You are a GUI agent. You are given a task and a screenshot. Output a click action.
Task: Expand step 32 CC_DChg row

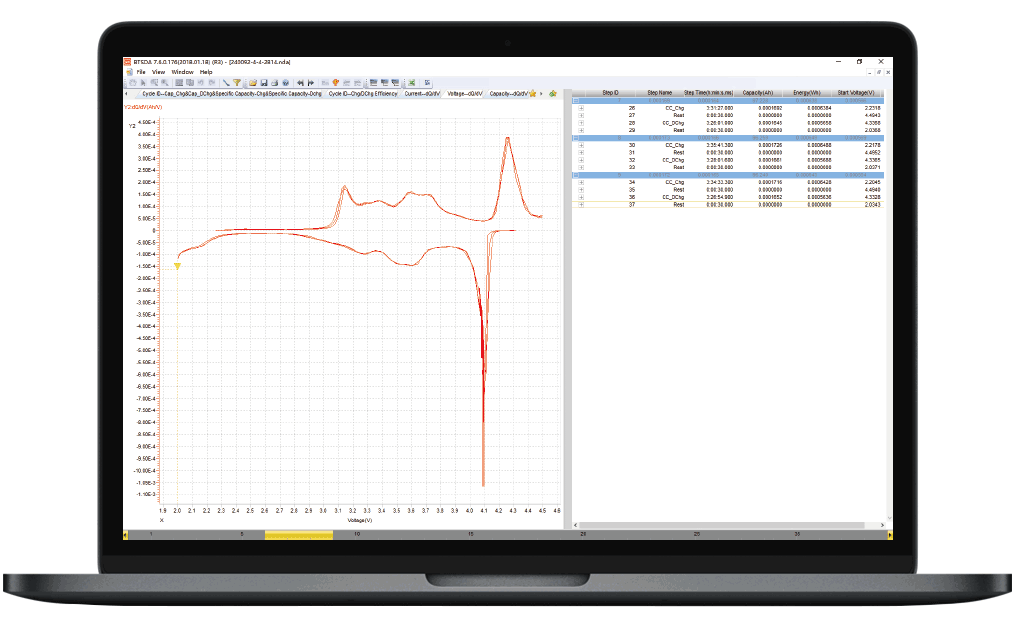click(581, 160)
